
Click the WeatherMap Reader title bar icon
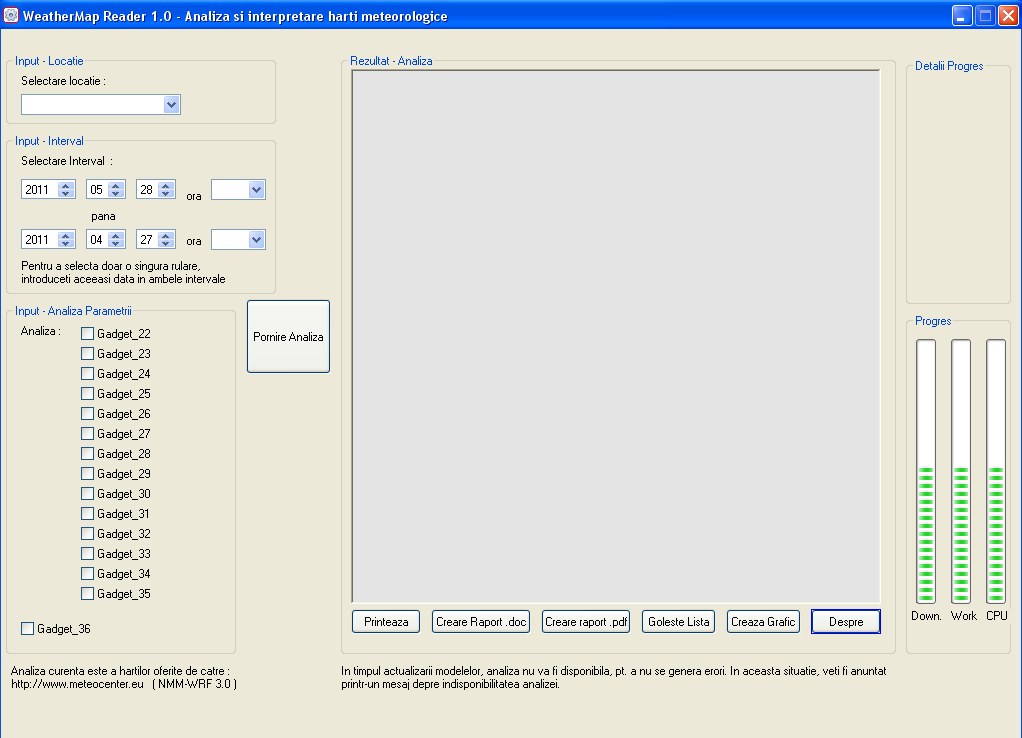click(11, 16)
